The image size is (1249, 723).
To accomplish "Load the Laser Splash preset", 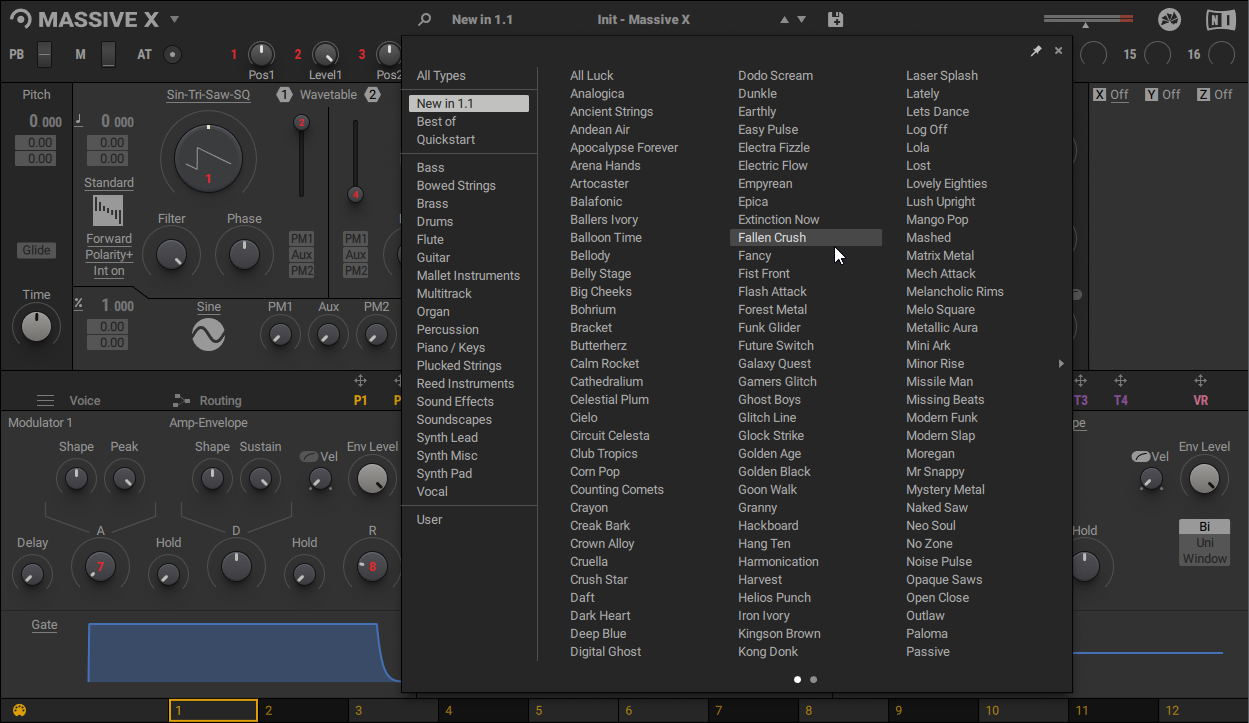I will pyautogui.click(x=942, y=76).
